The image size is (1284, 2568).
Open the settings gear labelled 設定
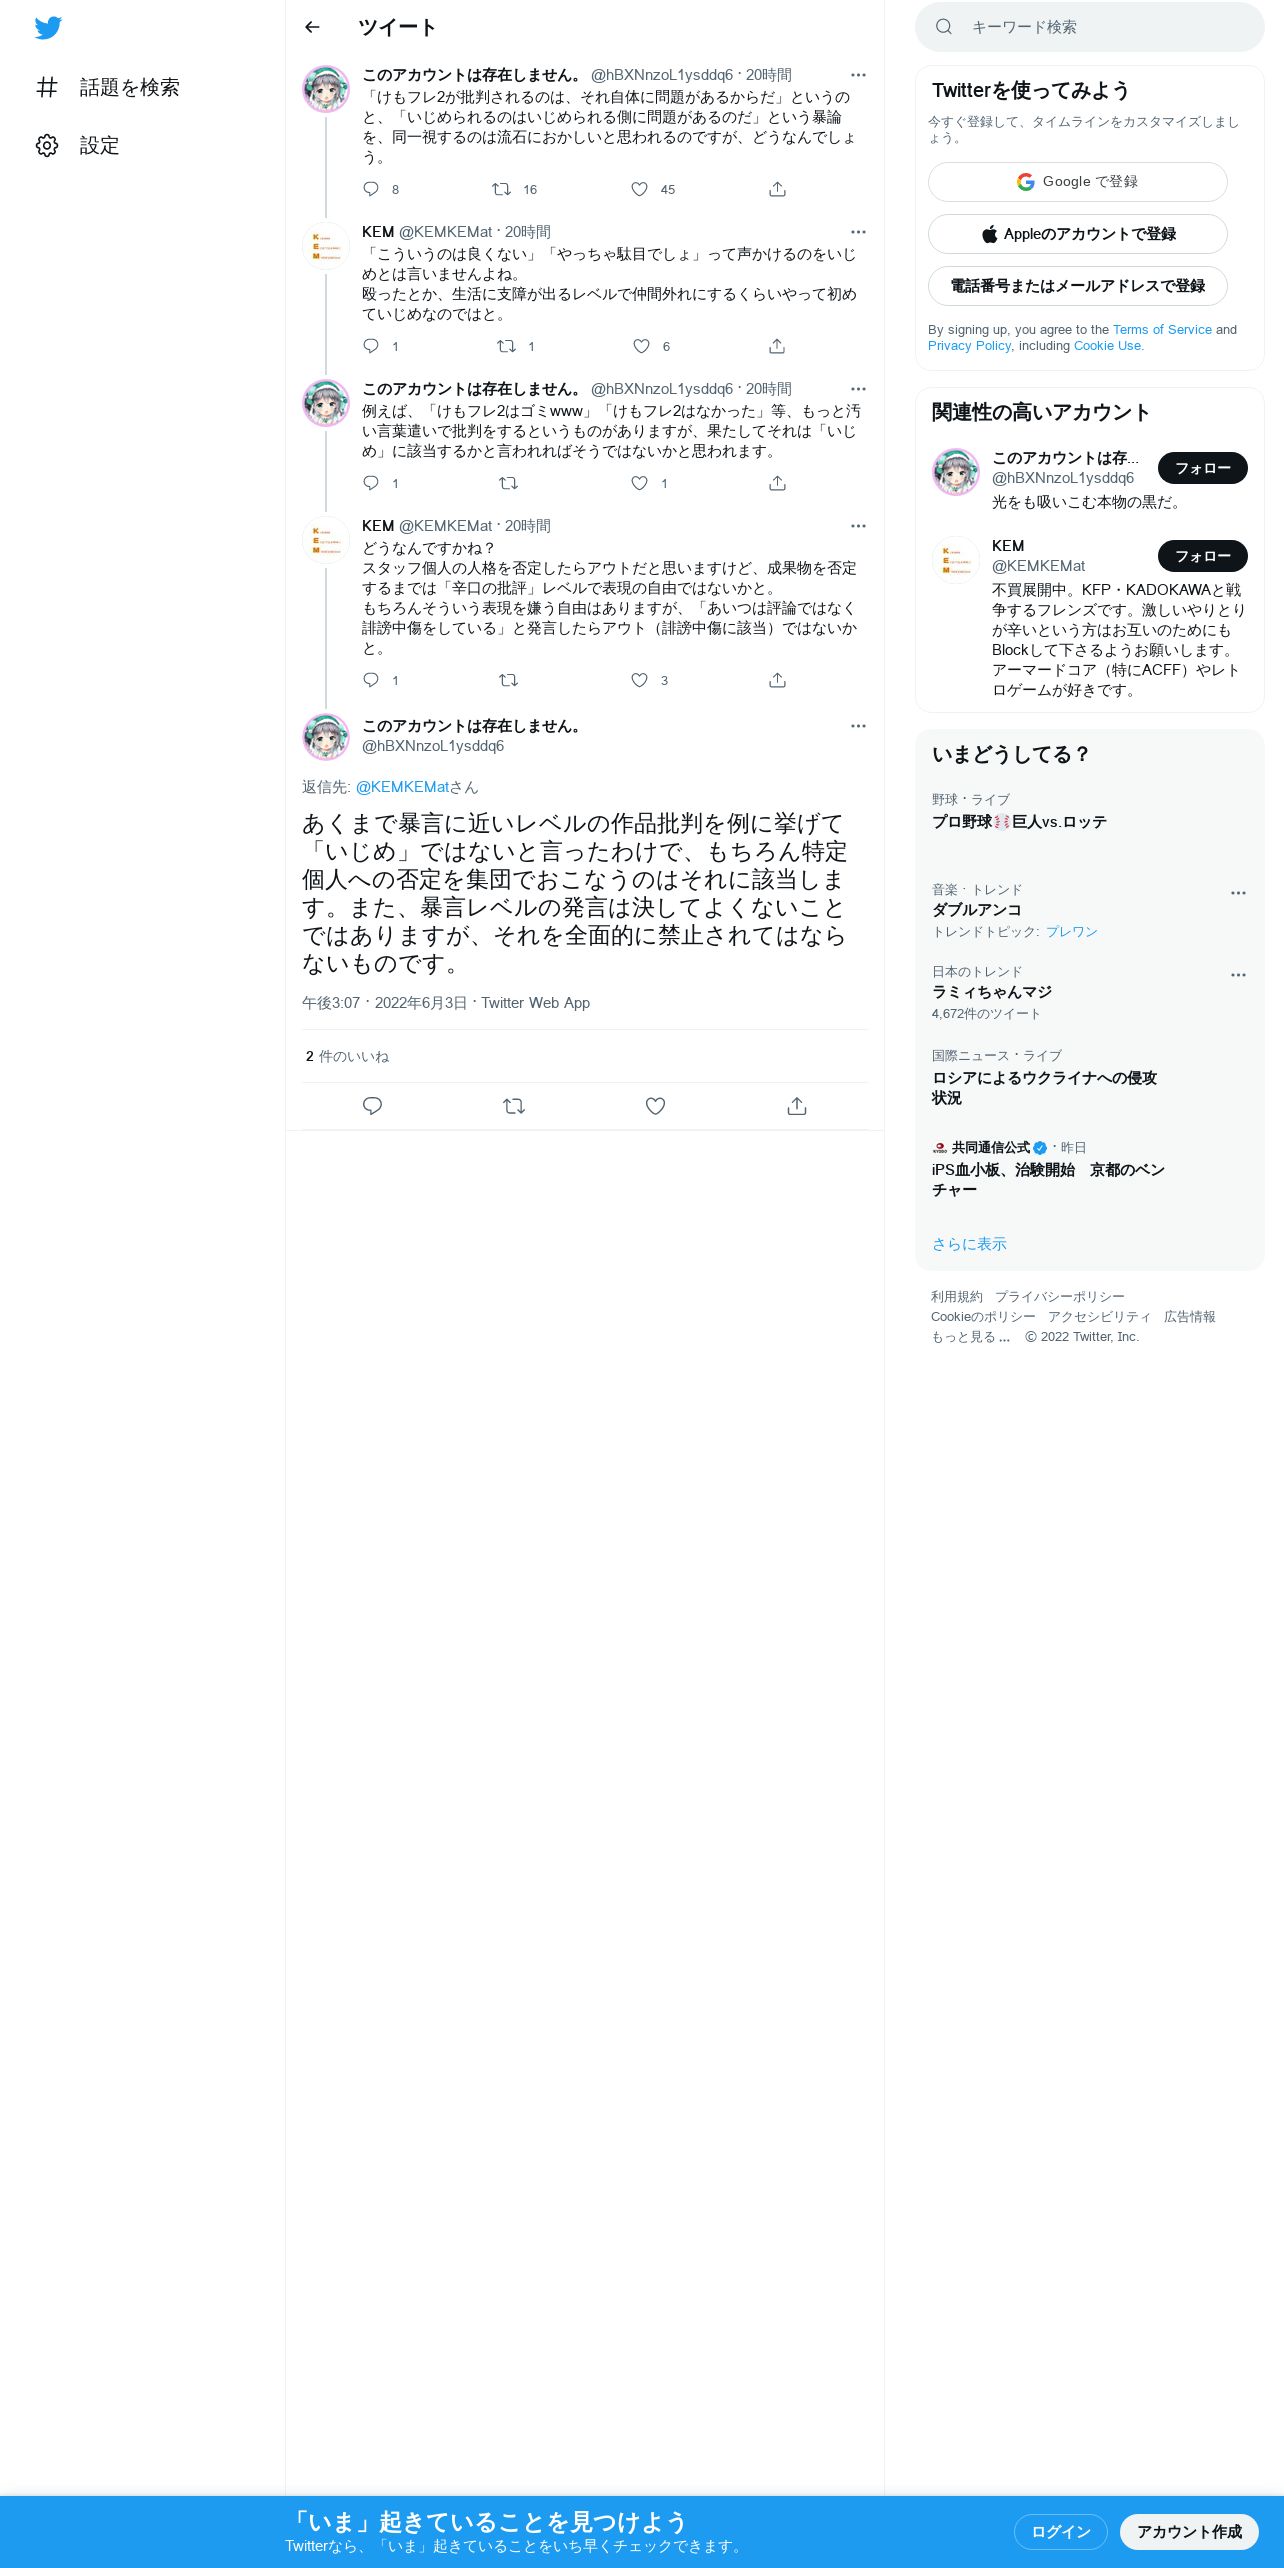pos(78,146)
